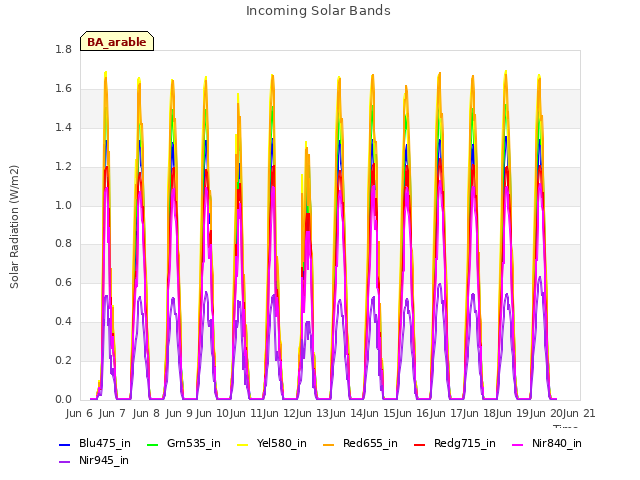Image resolution: width=640 pixels, height=480 pixels.
Task: Click the BA_arable annotation tag
Action: coord(117,41)
